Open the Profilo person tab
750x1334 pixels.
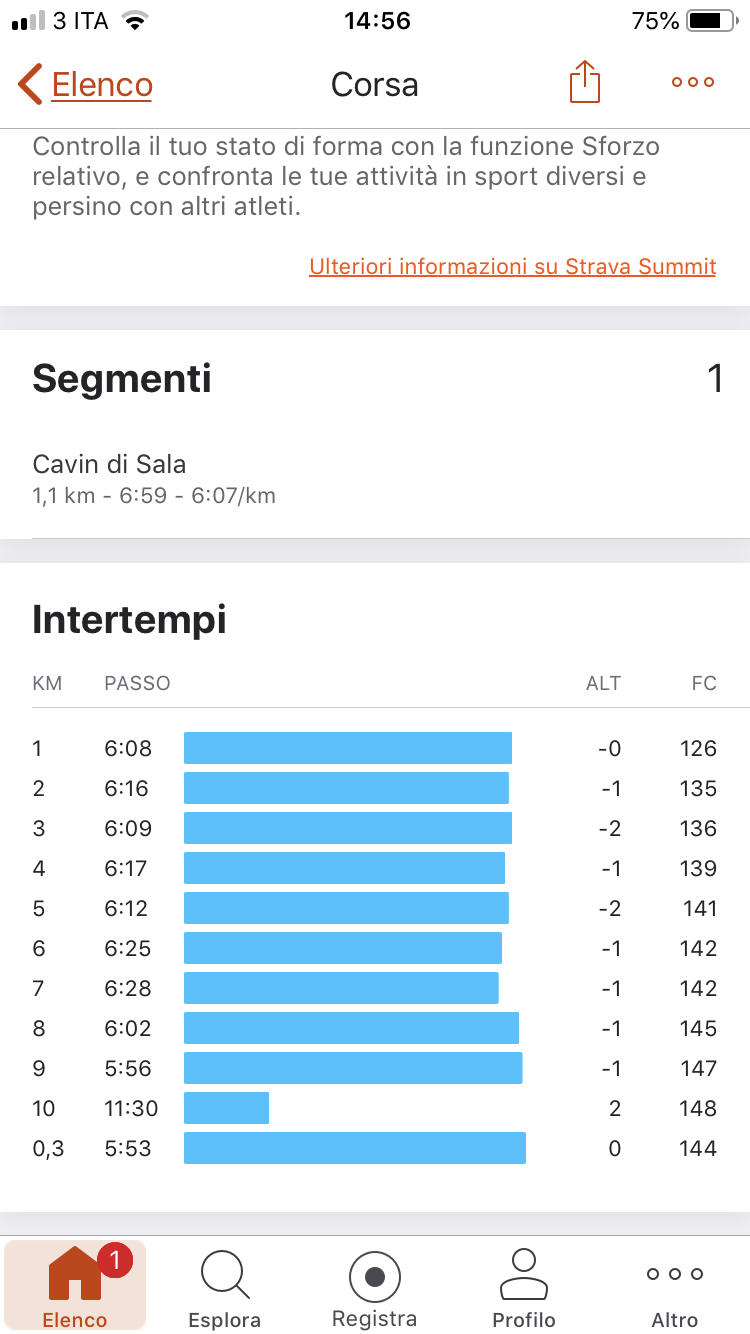pyautogui.click(x=523, y=1274)
